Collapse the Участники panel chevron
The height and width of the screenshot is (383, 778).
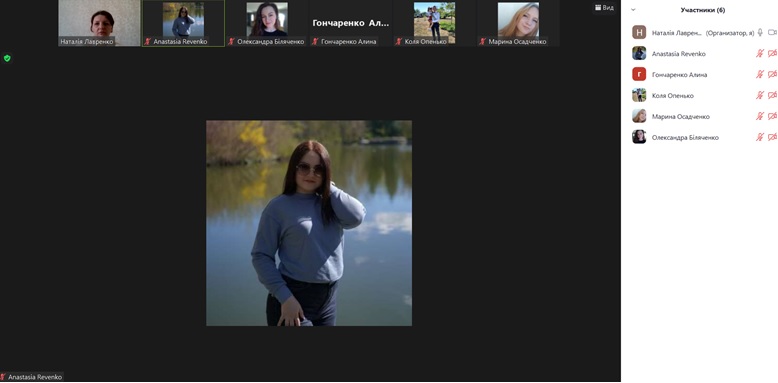[633, 10]
